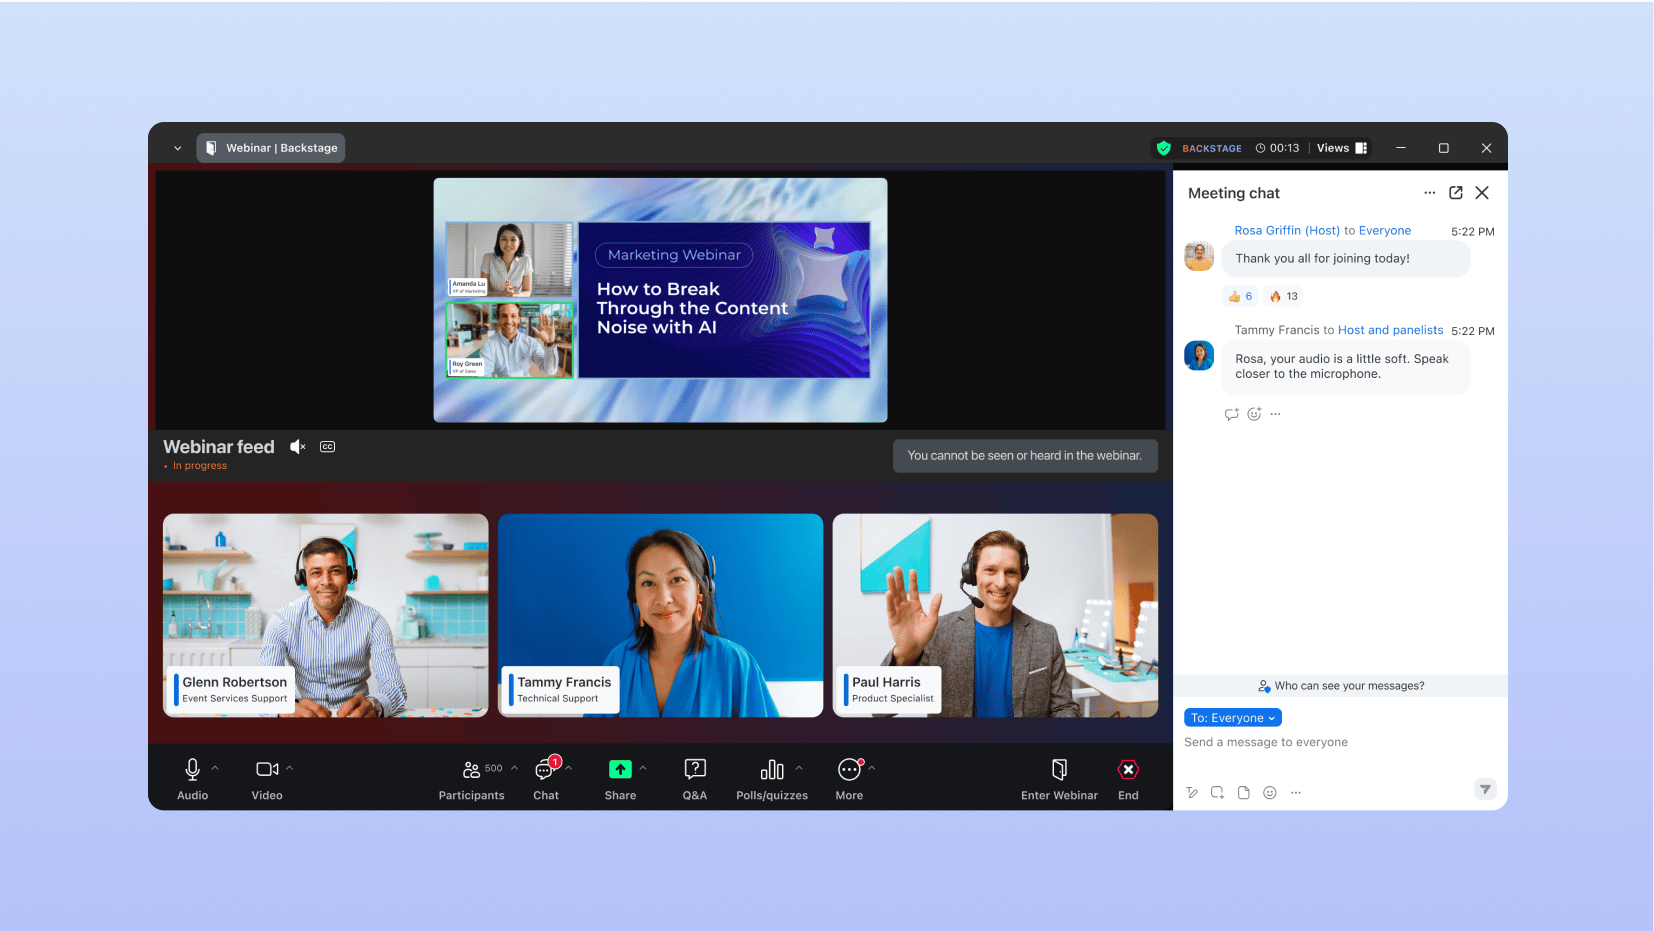Open the 'To: Everyone' recipient dropdown

[x=1232, y=718]
